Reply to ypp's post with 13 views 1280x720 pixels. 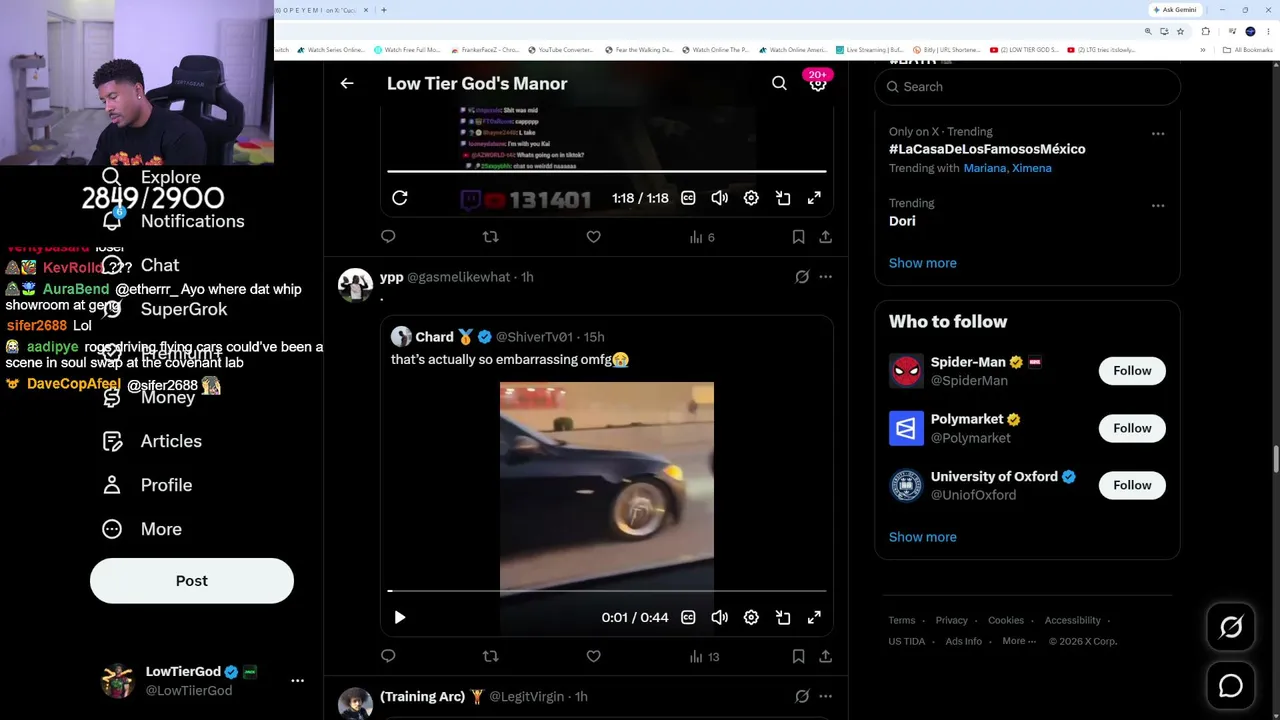tap(388, 656)
